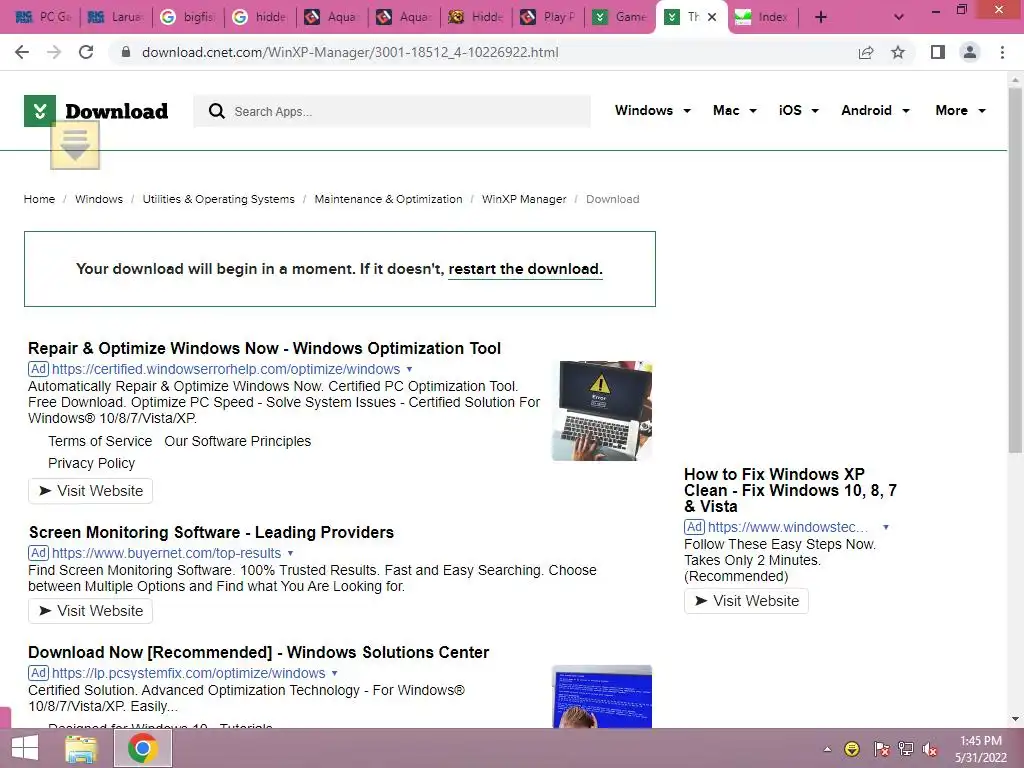The height and width of the screenshot is (768, 1024).
Task: Open How to Fix Windows XP ad title
Action: 790,490
